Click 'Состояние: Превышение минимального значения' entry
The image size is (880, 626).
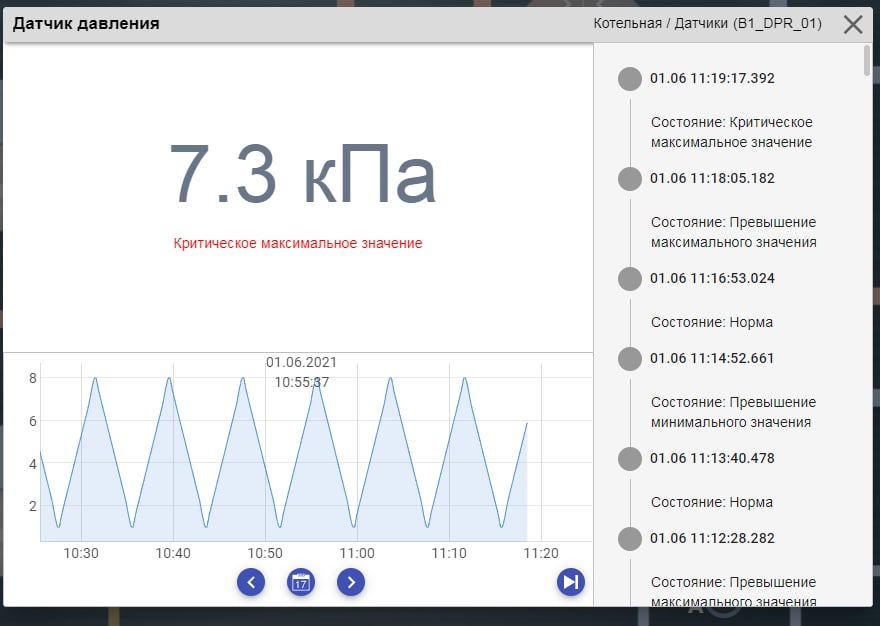(734, 412)
